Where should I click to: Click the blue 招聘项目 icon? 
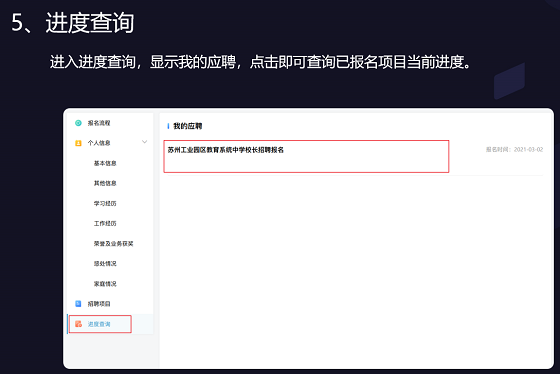[78, 304]
